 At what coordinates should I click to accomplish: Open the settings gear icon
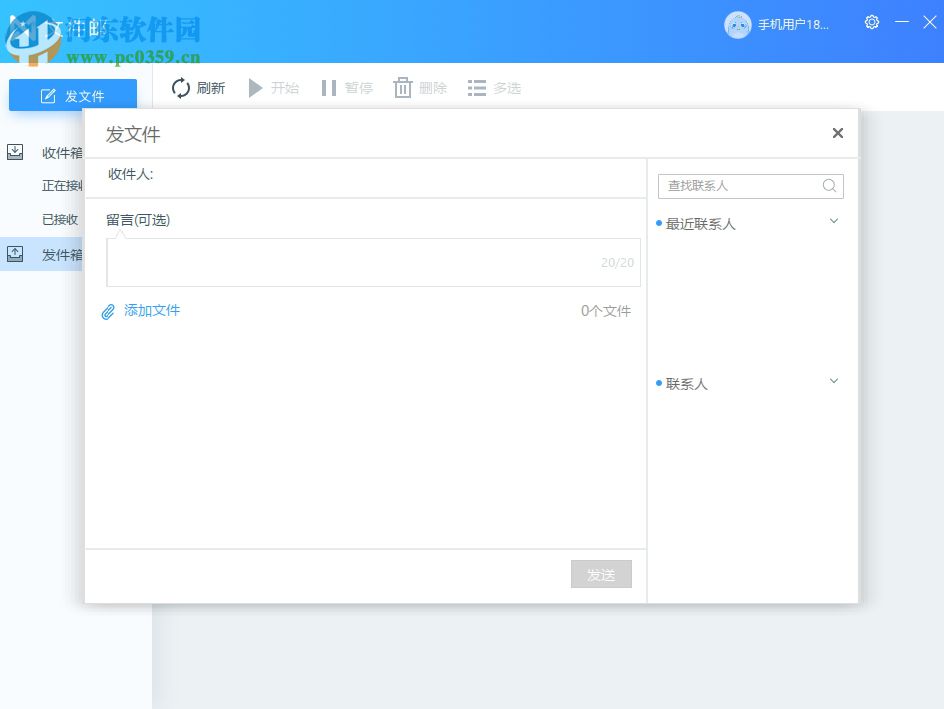(871, 22)
